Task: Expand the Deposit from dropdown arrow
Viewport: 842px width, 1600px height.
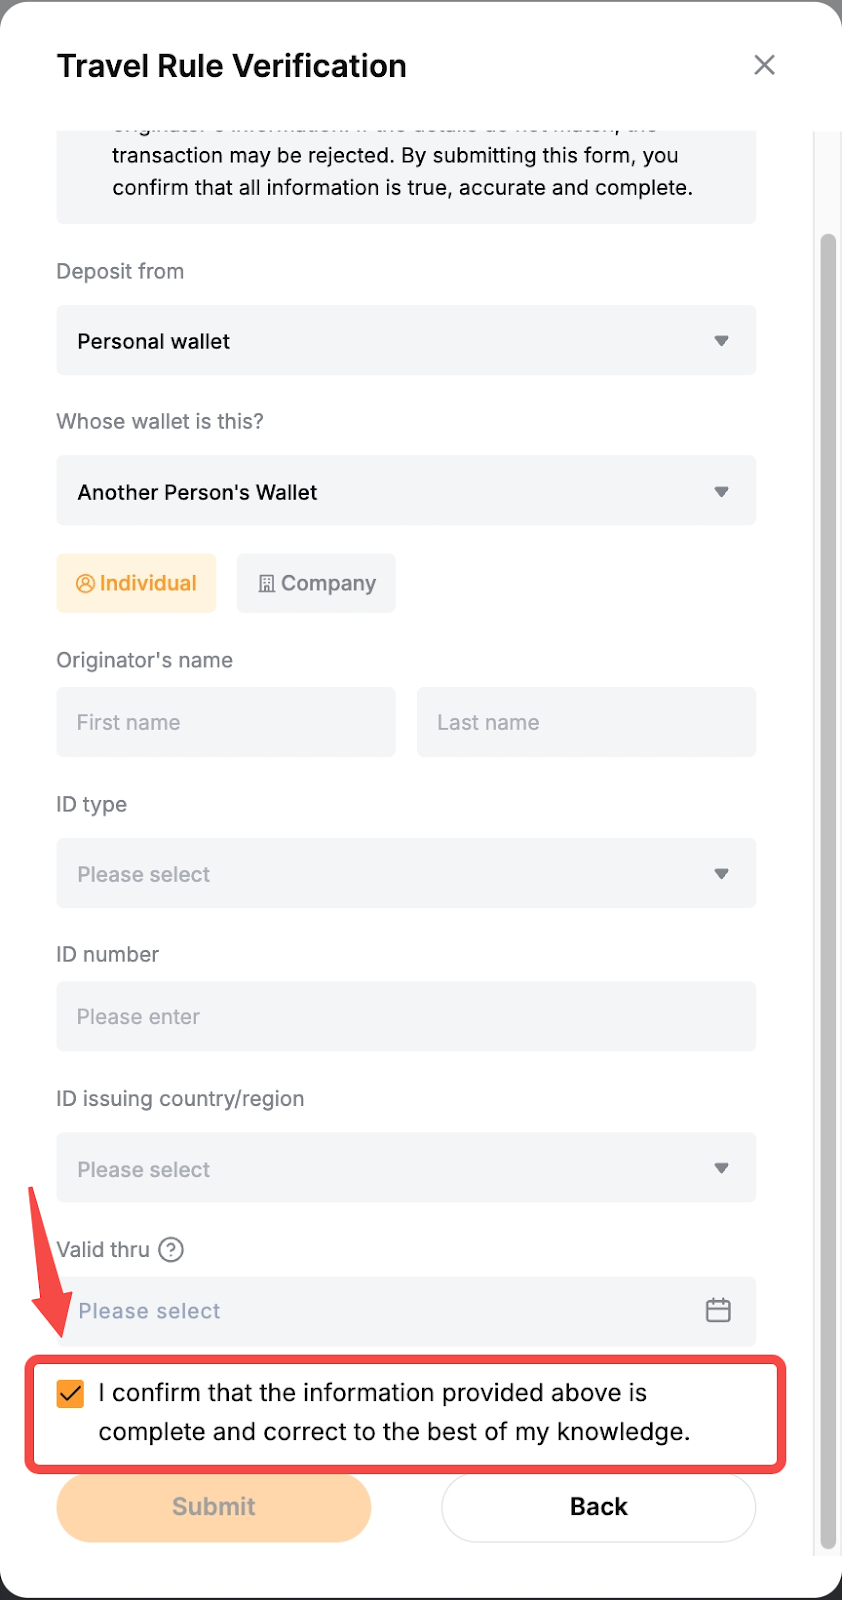Action: [x=721, y=341]
